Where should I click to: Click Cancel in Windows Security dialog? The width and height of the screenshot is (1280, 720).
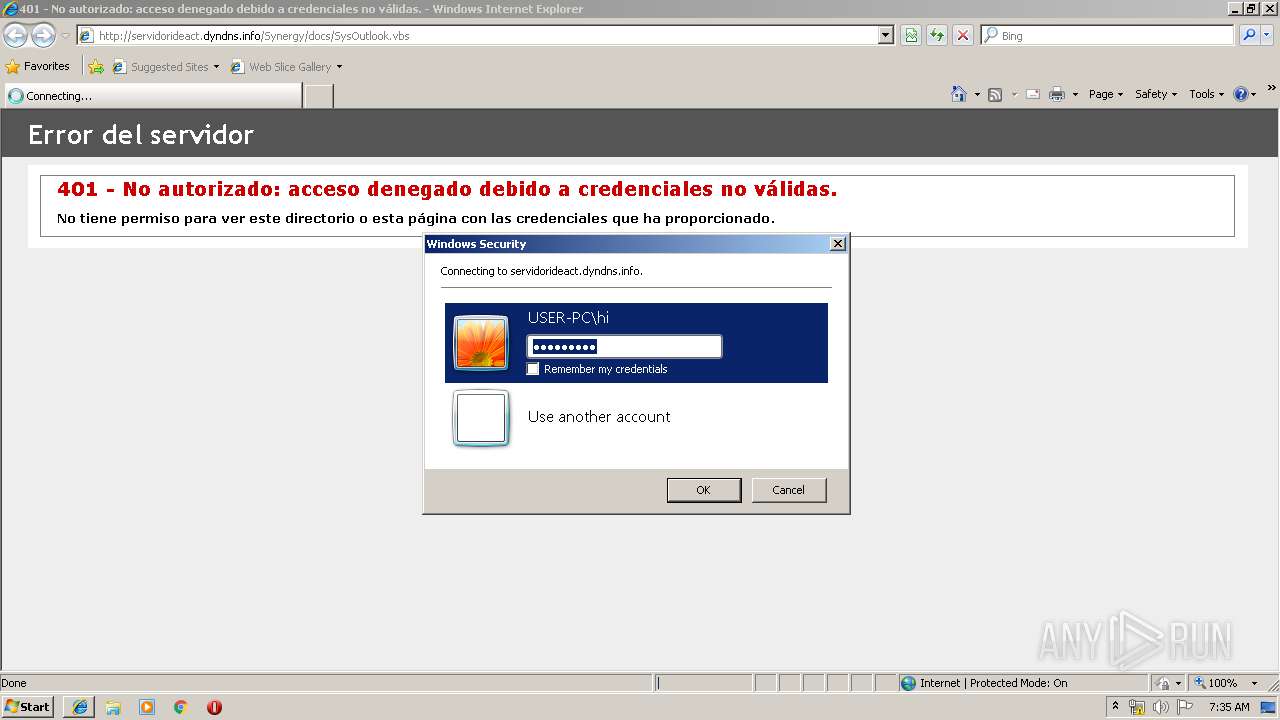click(x=788, y=490)
